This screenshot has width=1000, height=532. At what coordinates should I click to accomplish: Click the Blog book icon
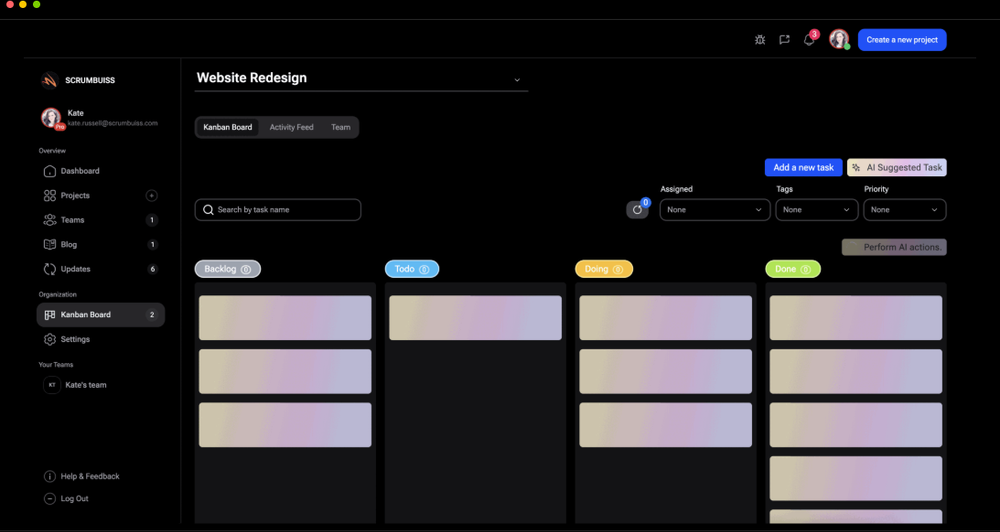[50, 244]
